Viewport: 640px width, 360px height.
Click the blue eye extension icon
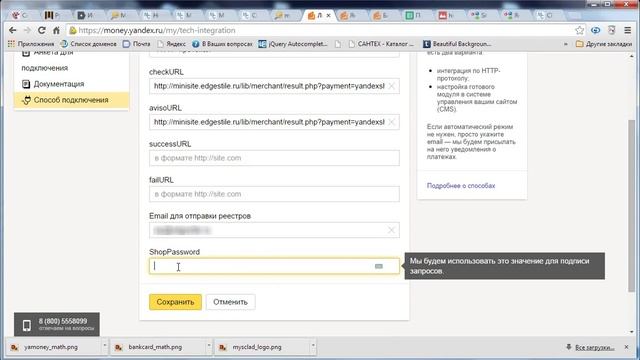[596, 30]
